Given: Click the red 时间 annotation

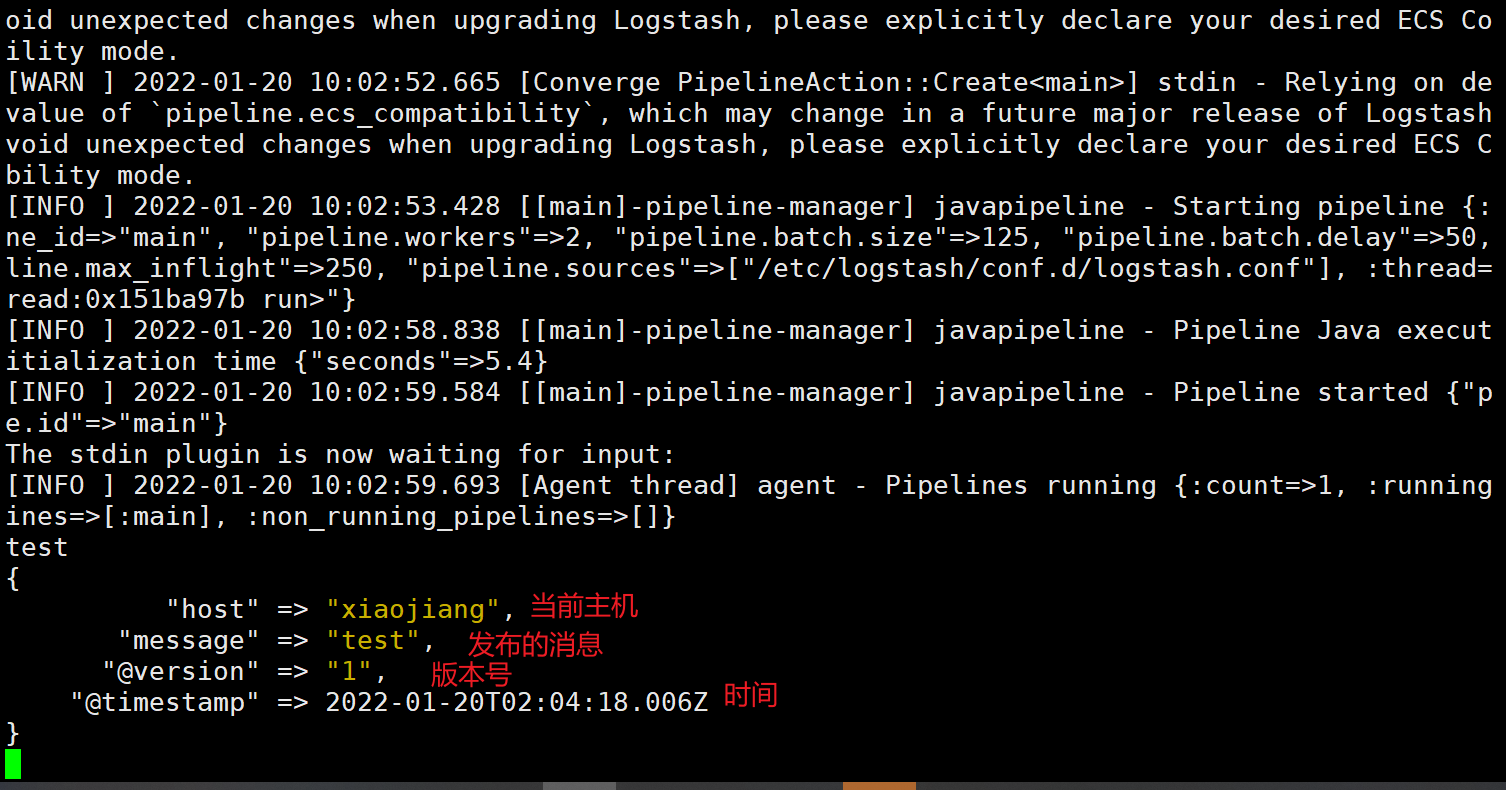Looking at the screenshot, I should (750, 695).
